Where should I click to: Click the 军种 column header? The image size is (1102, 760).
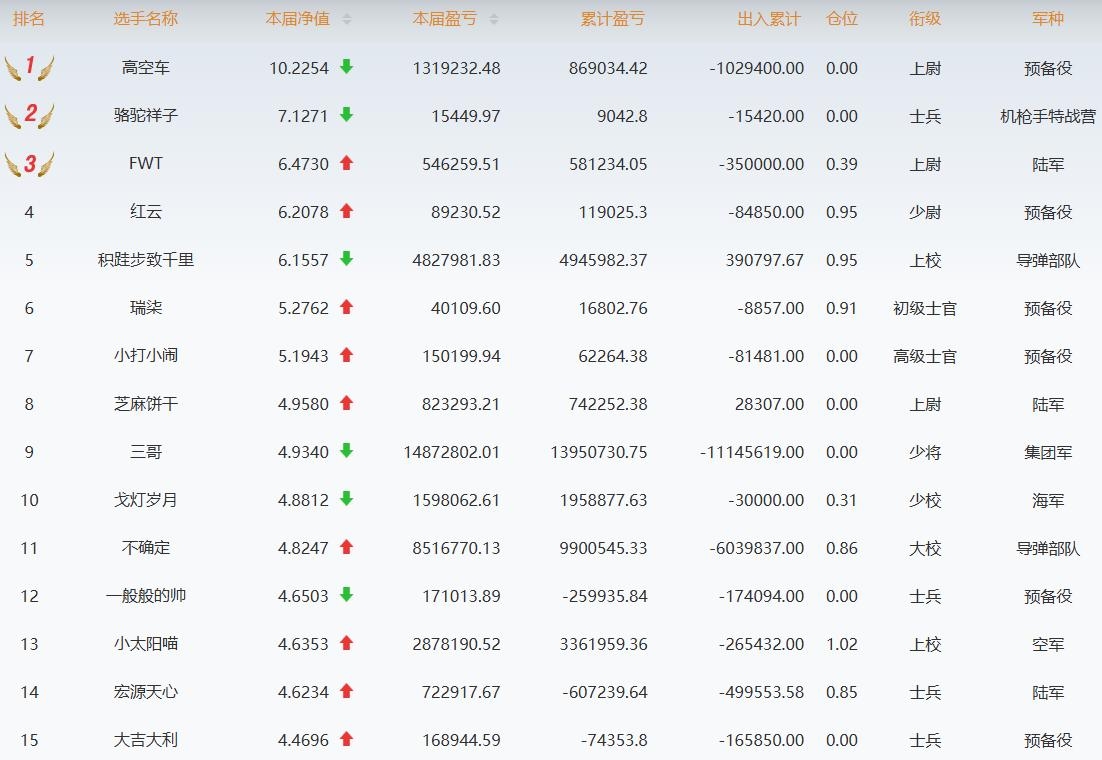coord(1048,19)
